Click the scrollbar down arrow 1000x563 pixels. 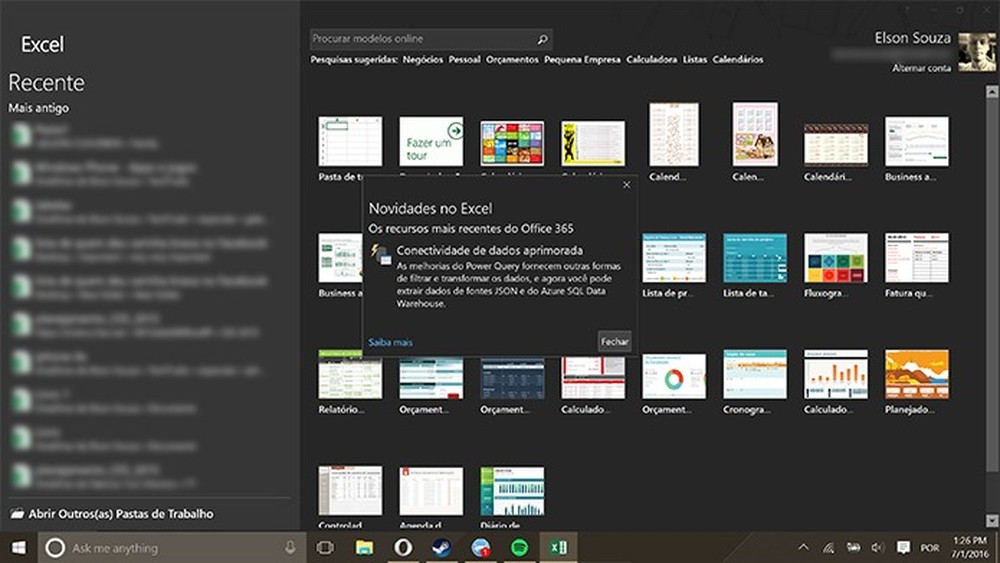click(992, 521)
